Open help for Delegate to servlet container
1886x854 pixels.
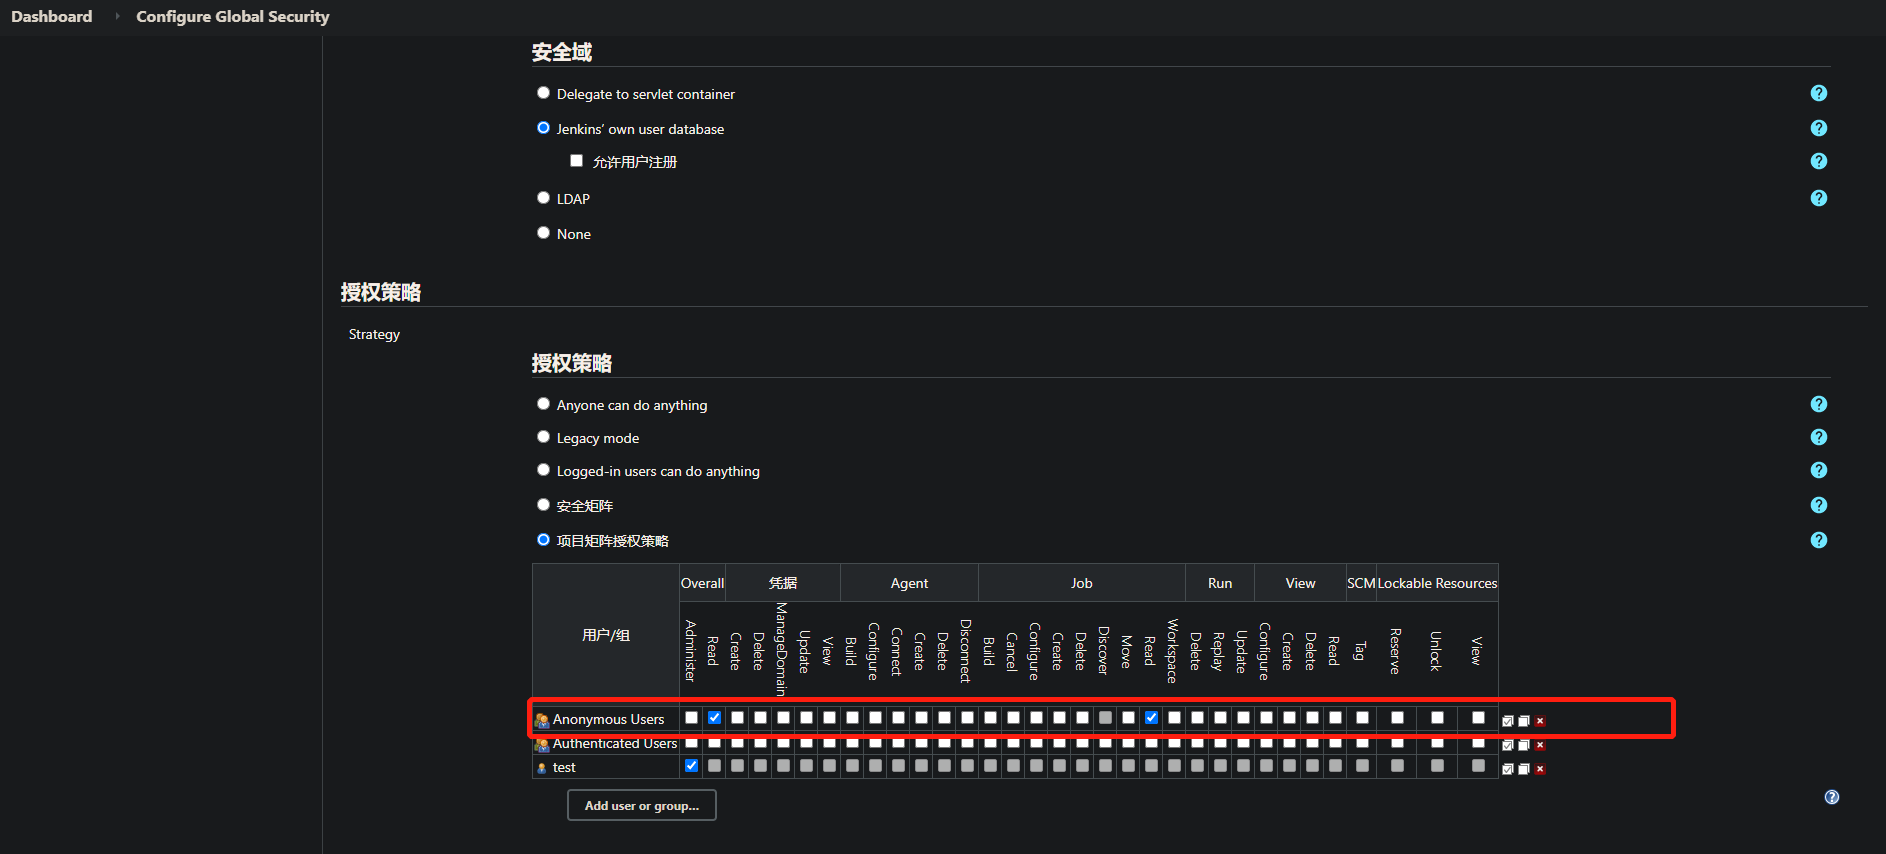[1818, 93]
